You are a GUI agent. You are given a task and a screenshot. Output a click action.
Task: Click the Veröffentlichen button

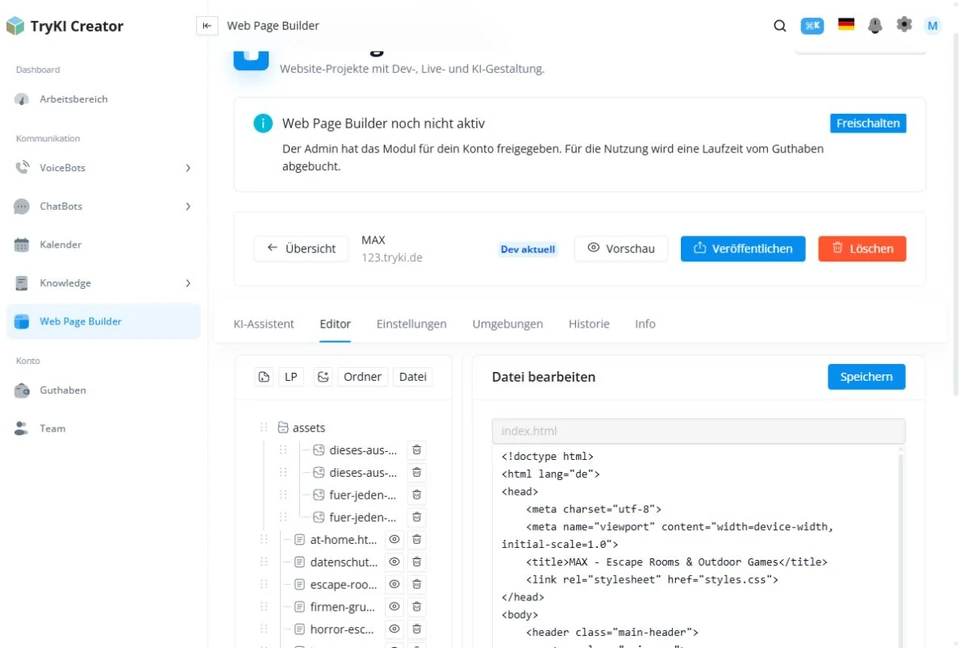point(743,249)
